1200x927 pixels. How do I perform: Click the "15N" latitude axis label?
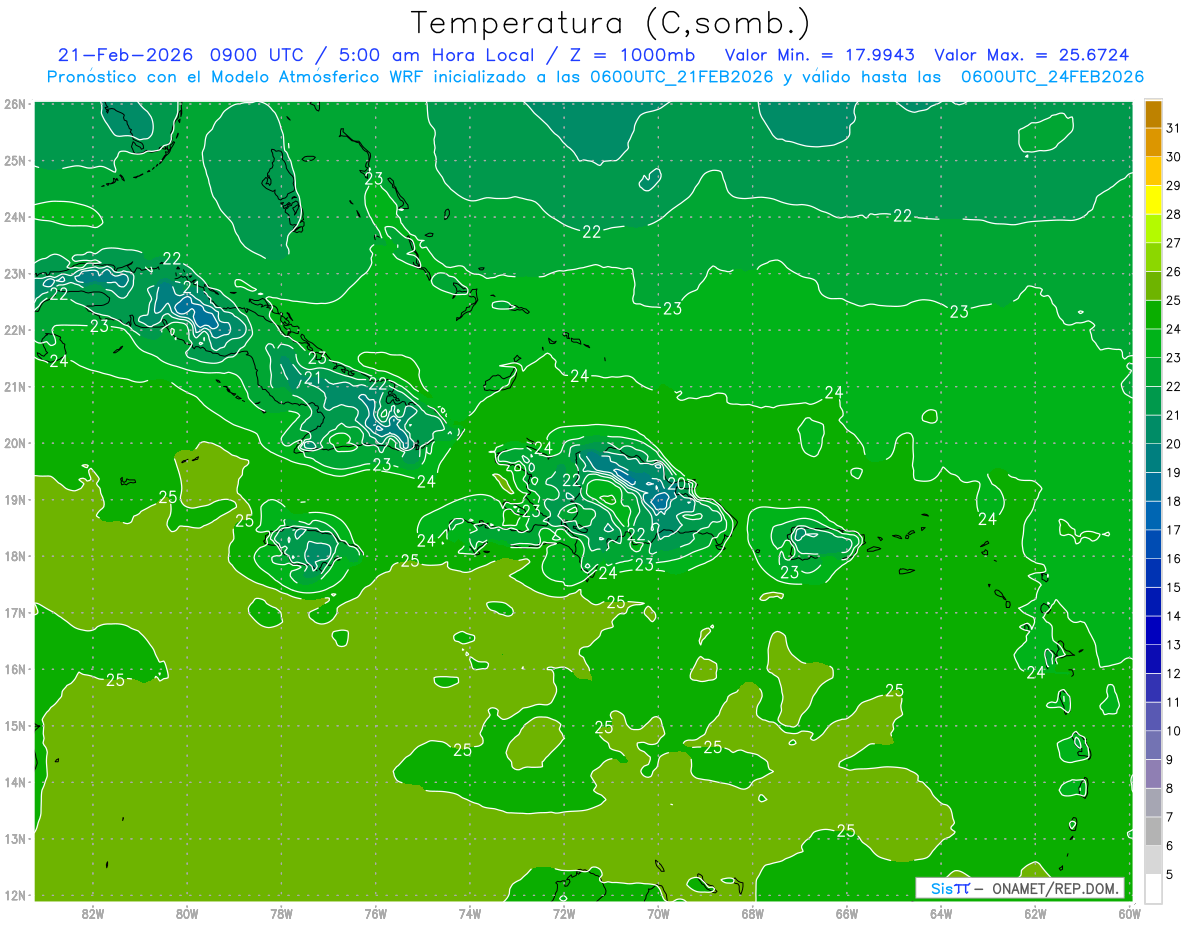pos(14,725)
